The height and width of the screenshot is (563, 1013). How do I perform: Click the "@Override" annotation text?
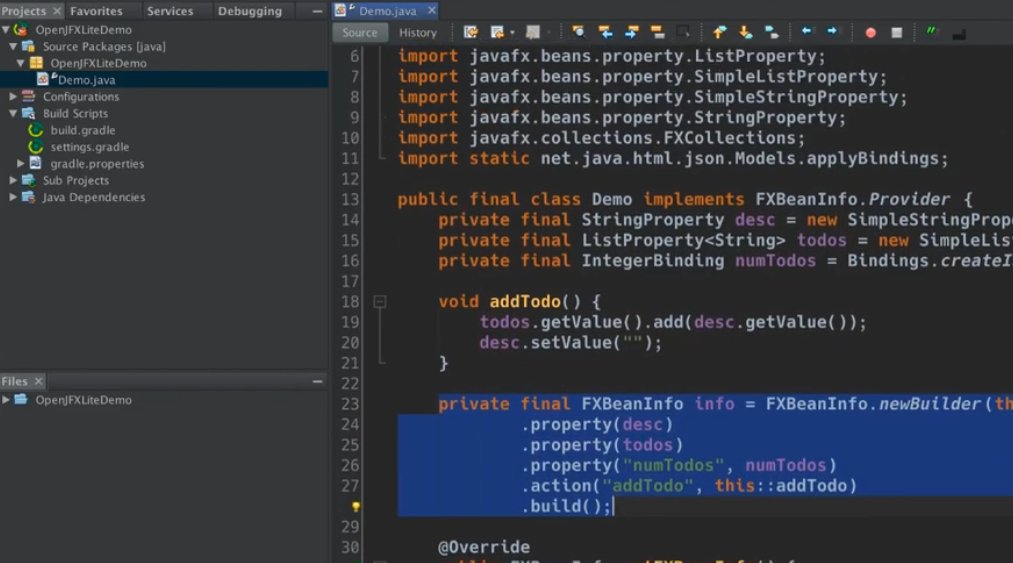pos(484,547)
